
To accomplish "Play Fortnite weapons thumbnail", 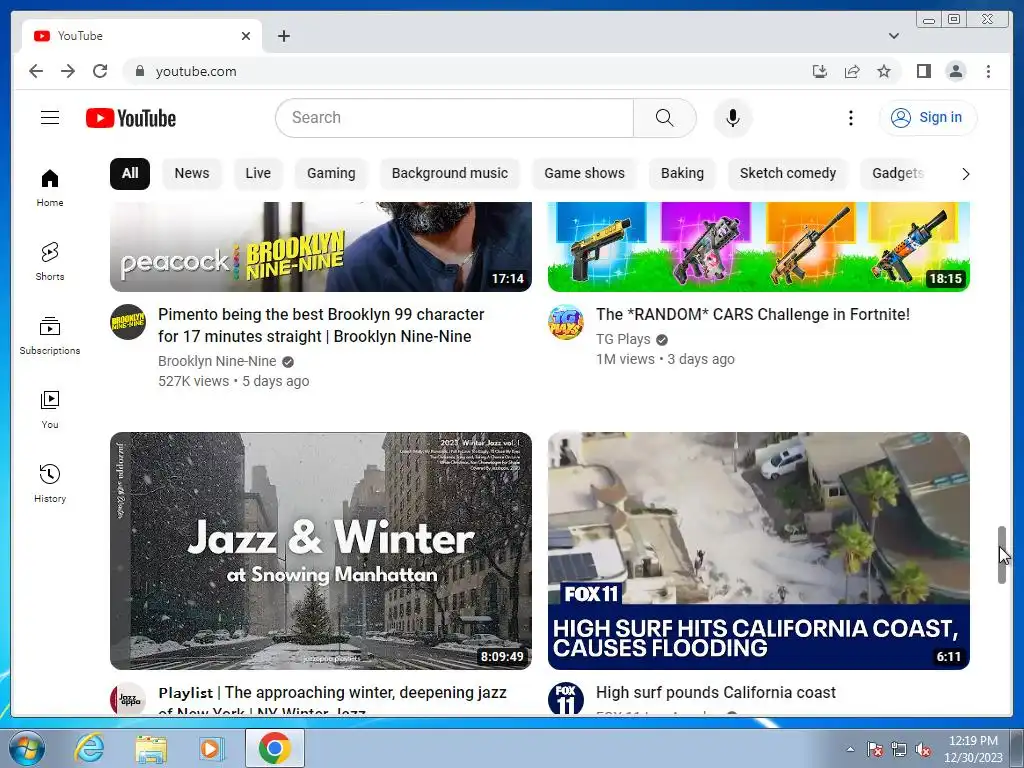I will click(x=758, y=247).
